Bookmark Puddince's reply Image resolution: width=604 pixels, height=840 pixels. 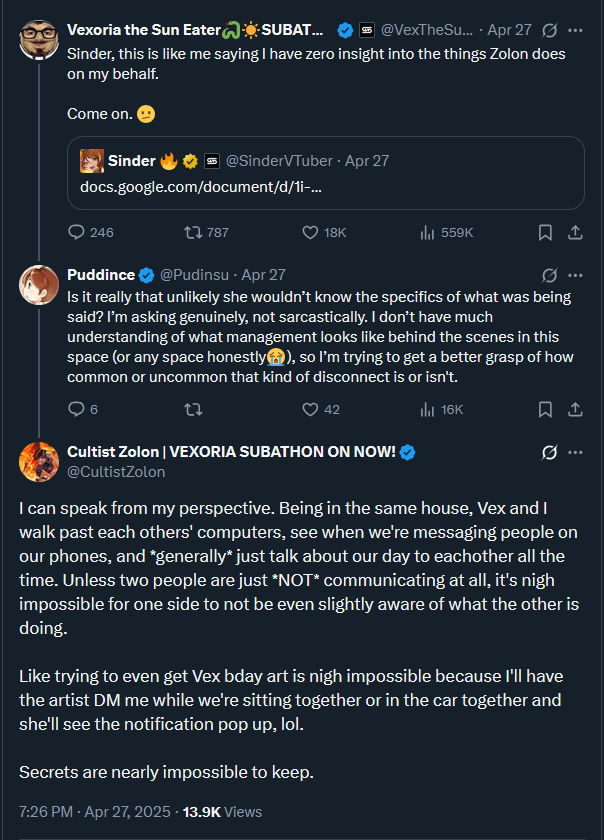pos(545,409)
